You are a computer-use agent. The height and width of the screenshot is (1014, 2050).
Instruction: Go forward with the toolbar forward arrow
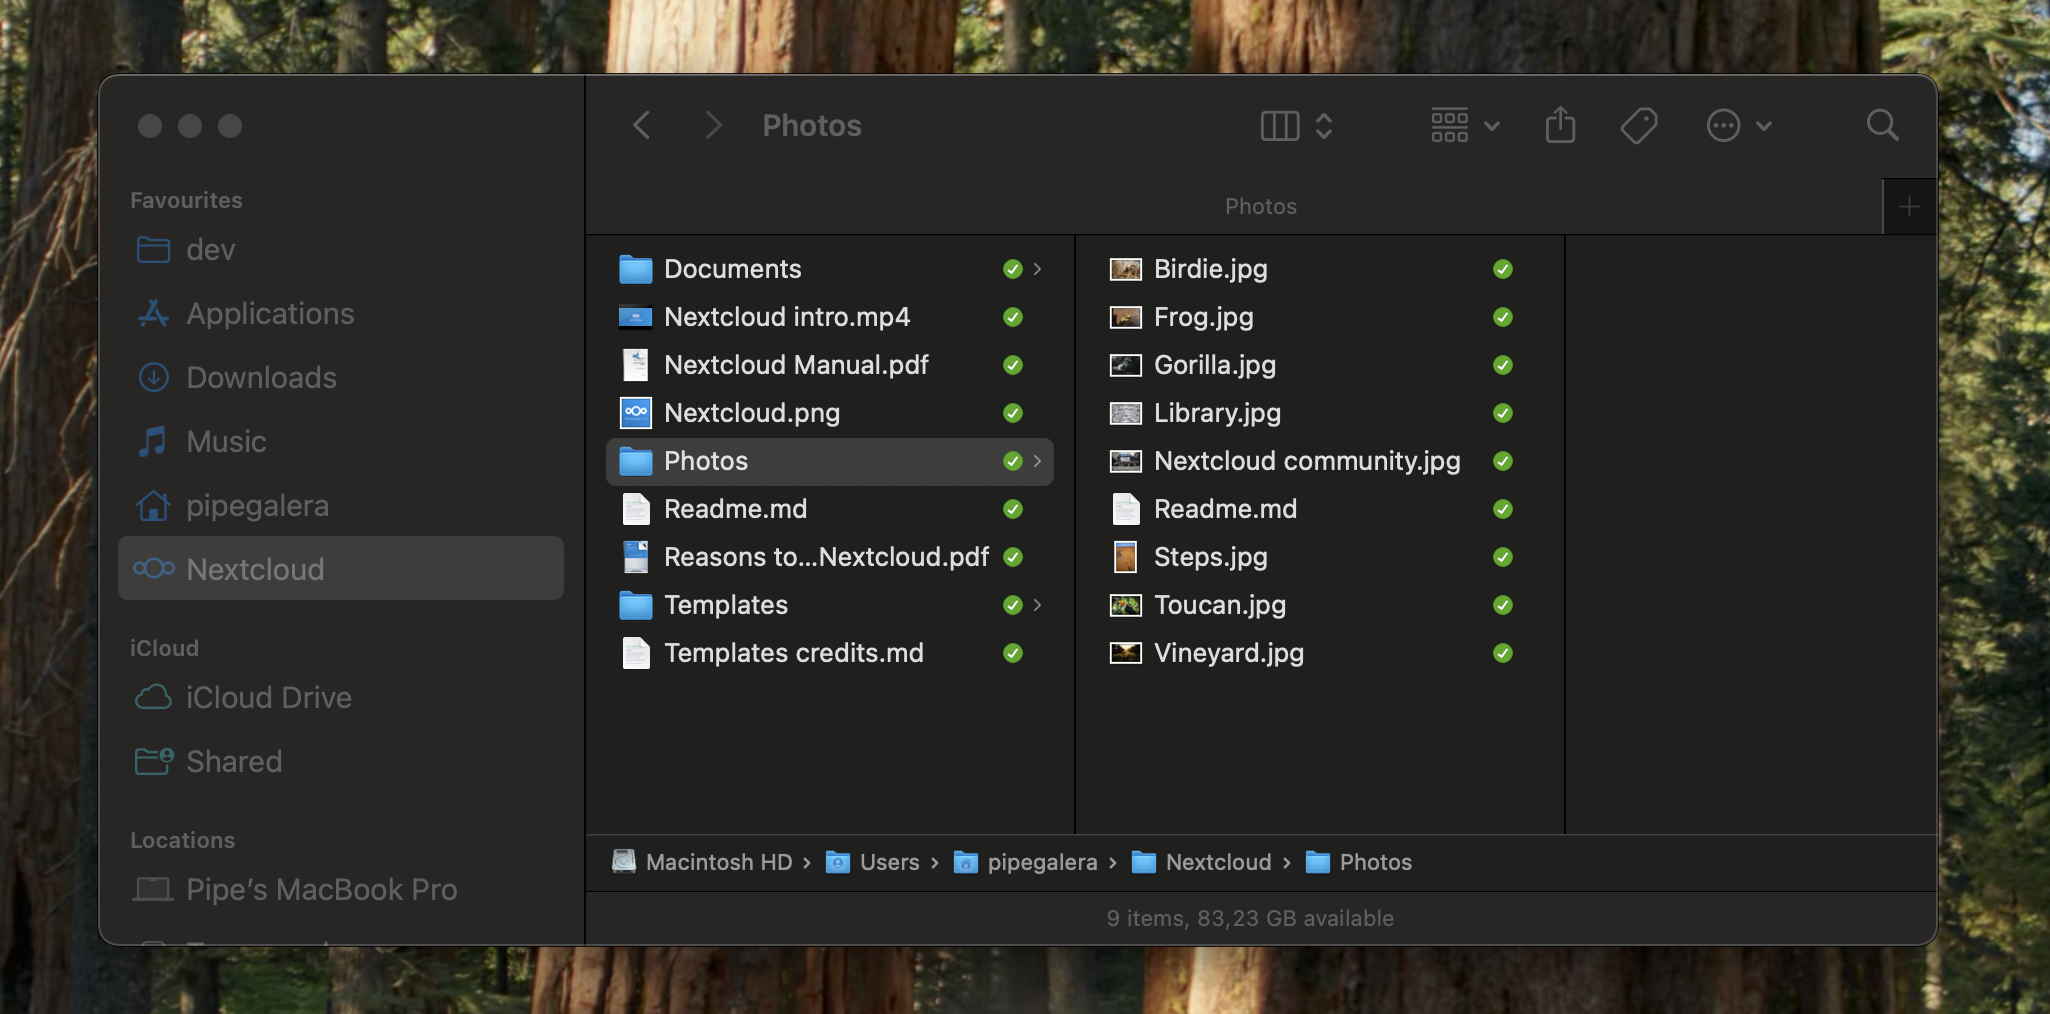click(x=712, y=126)
